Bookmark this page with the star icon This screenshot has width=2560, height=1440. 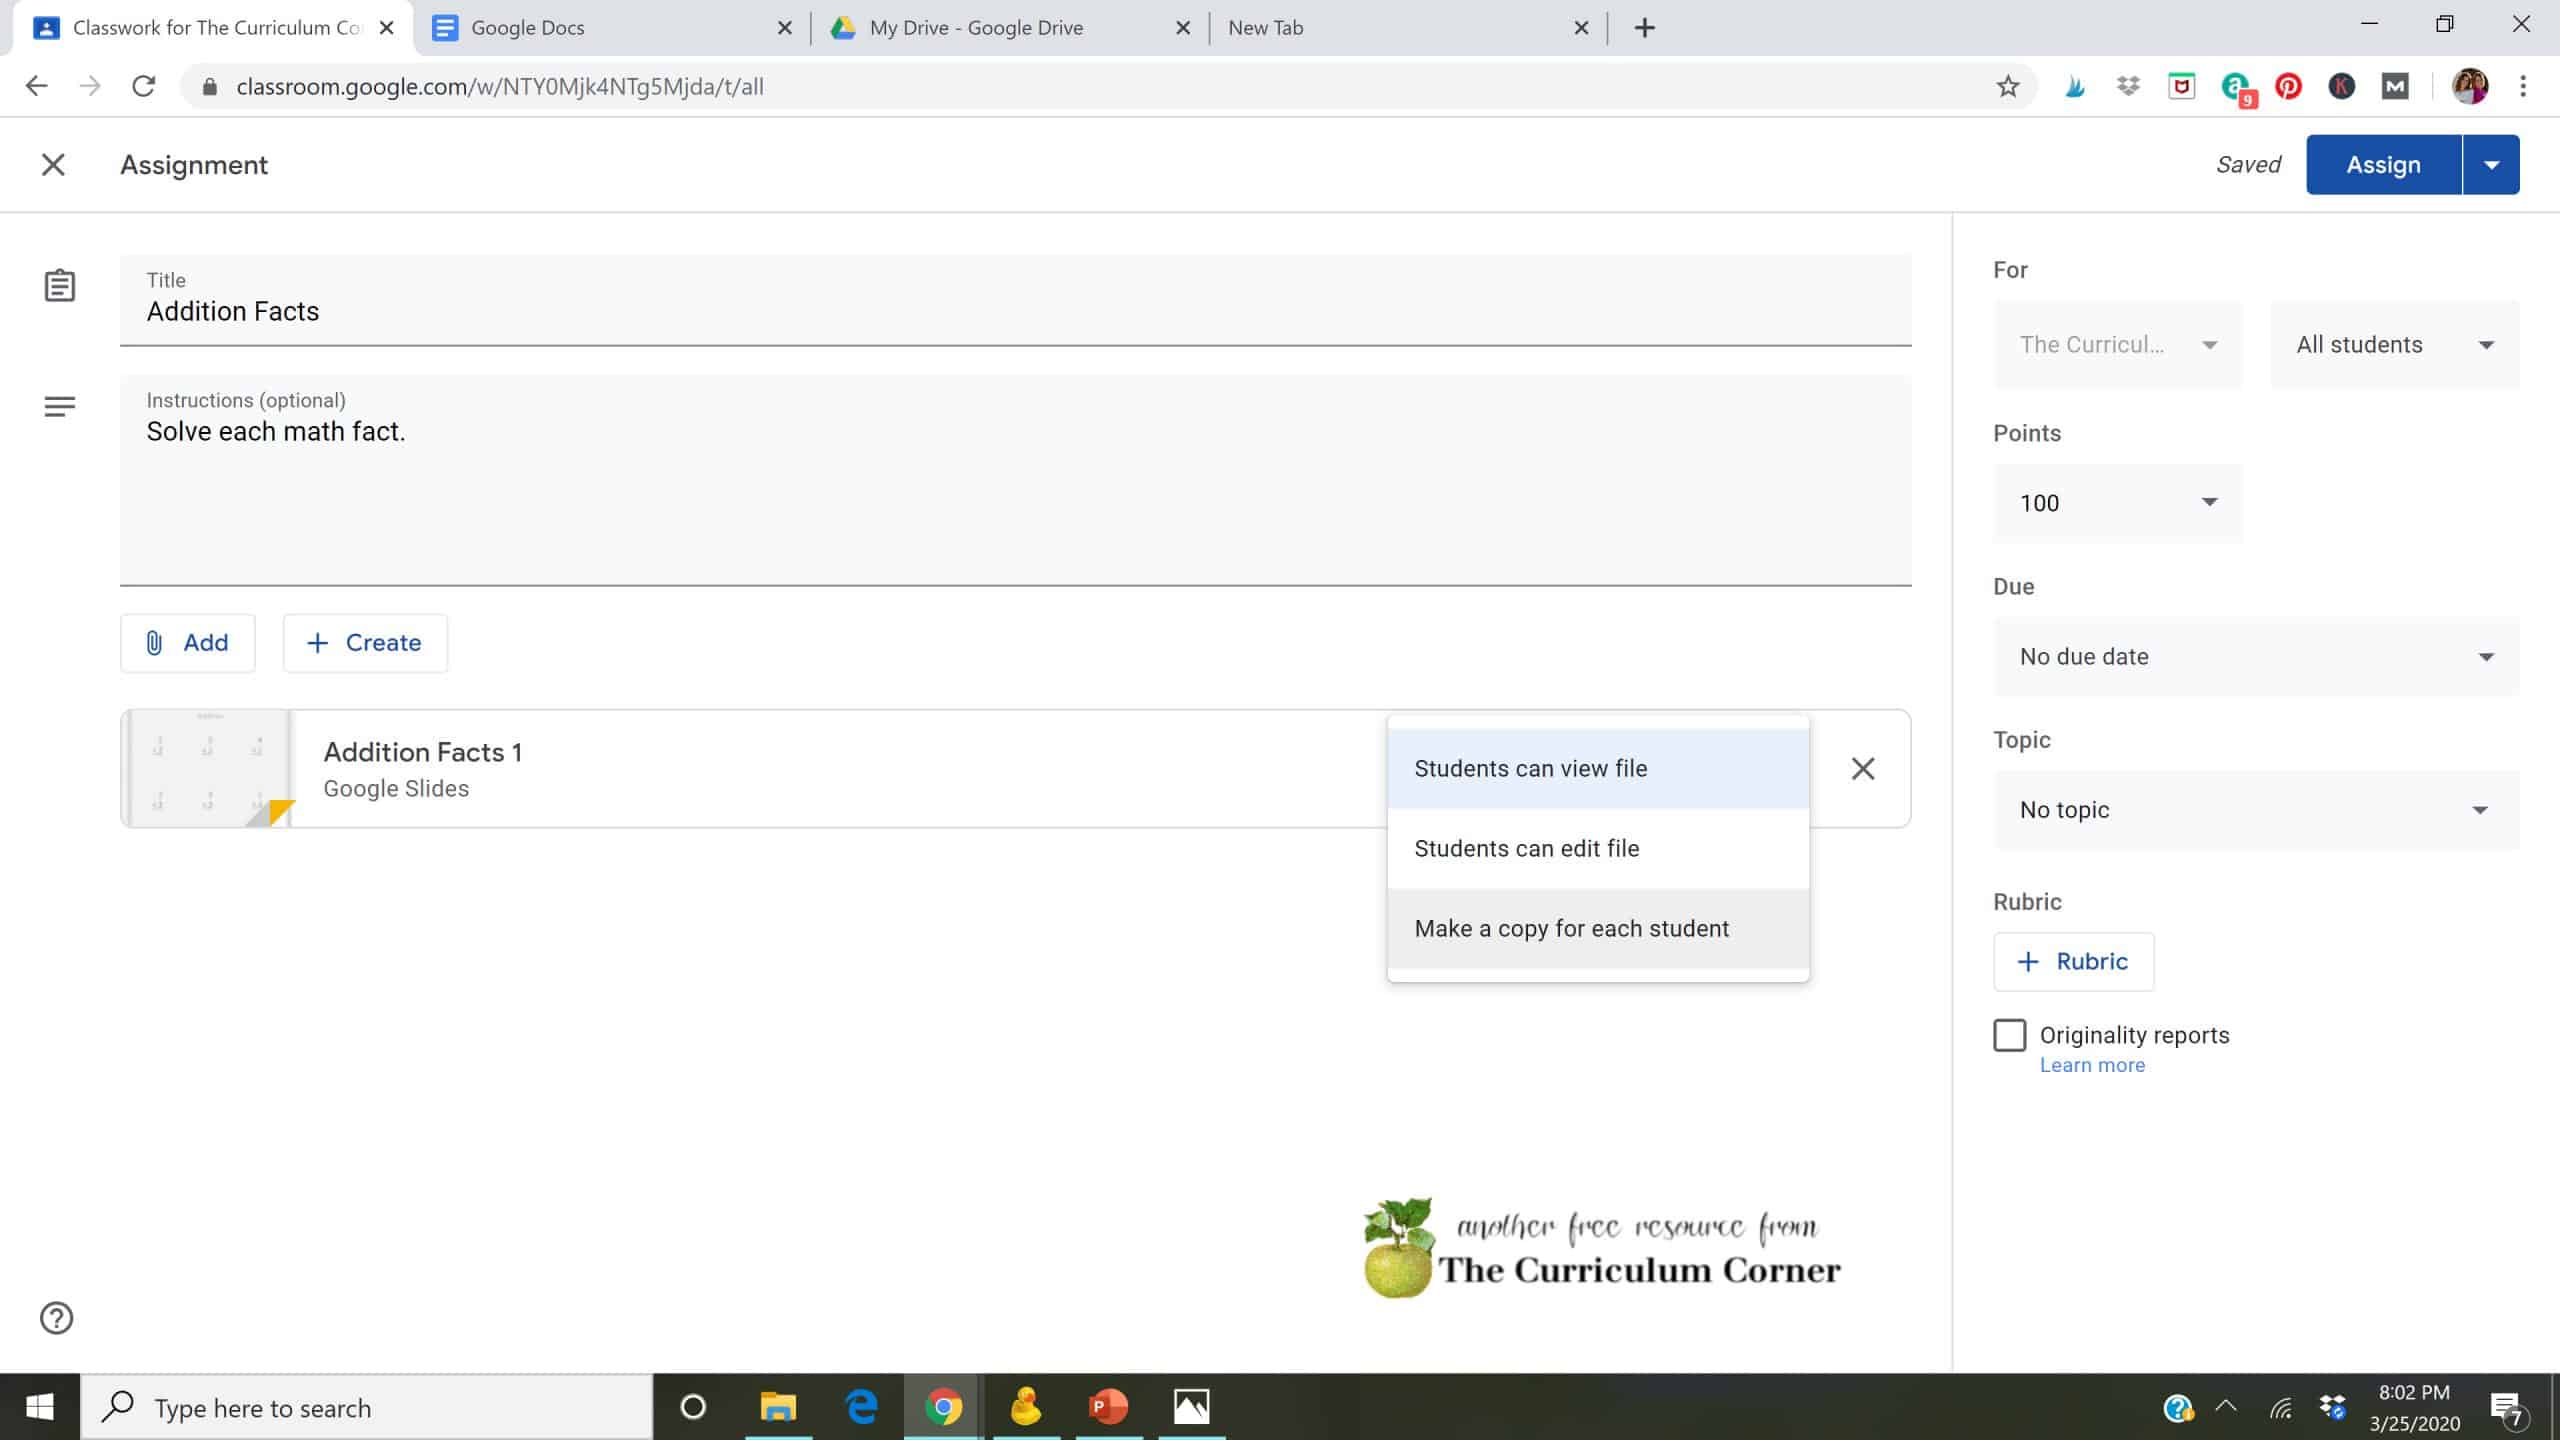pyautogui.click(x=2006, y=85)
